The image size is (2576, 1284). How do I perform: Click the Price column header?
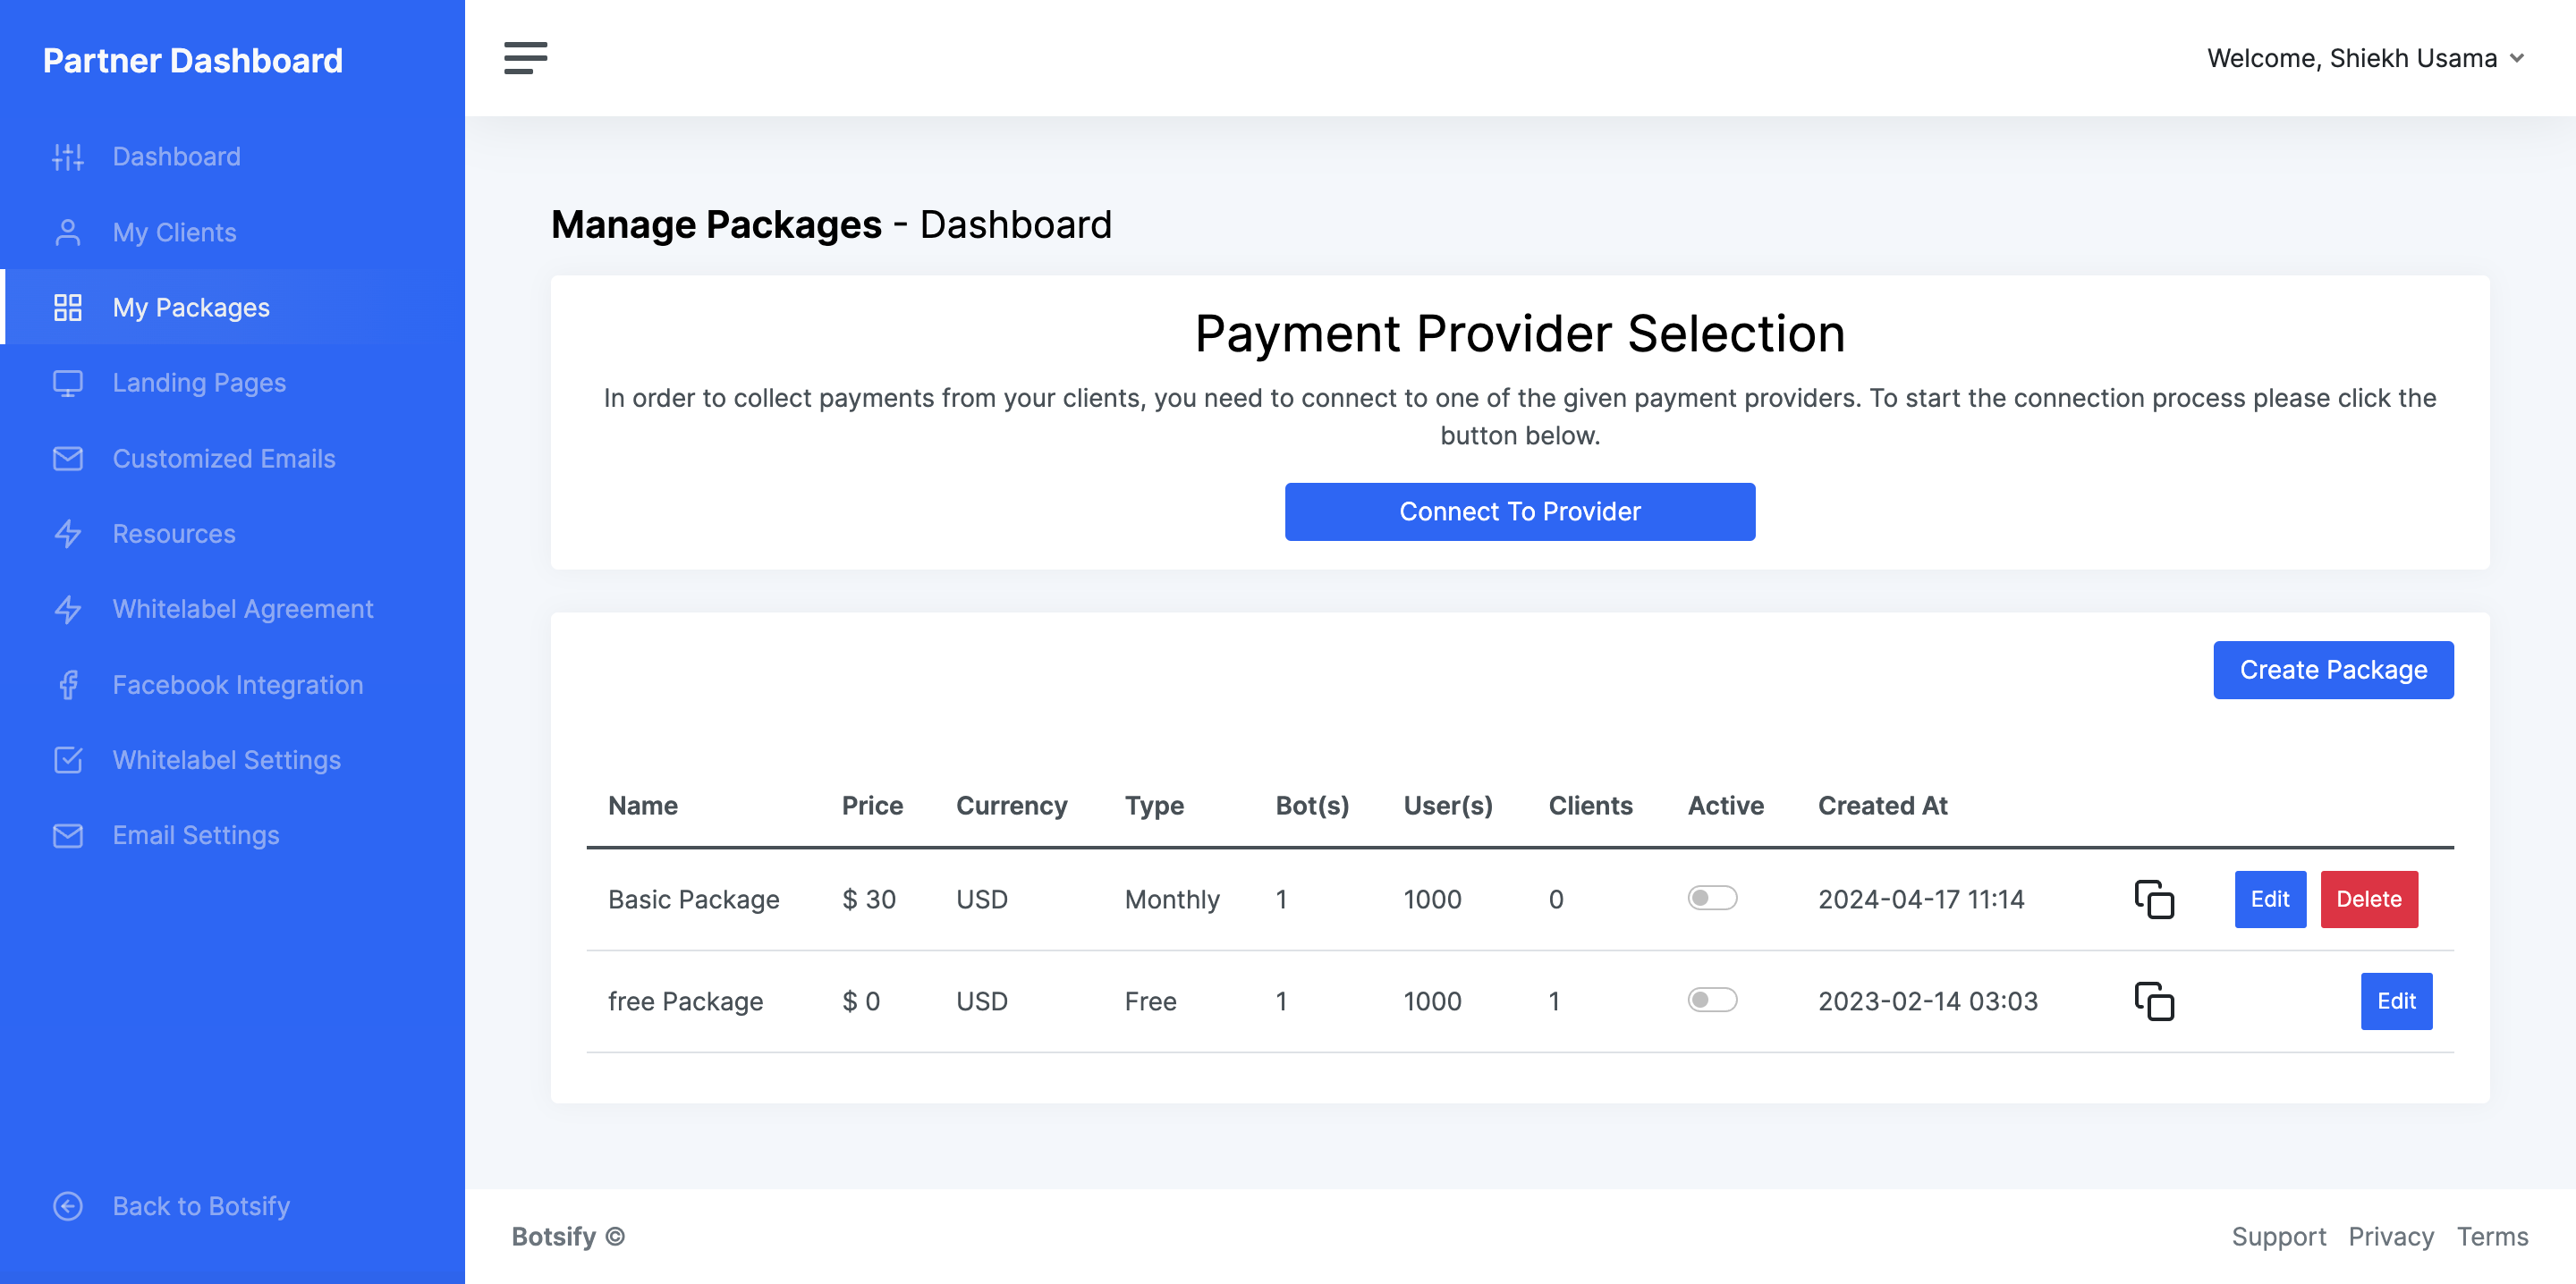pos(872,806)
